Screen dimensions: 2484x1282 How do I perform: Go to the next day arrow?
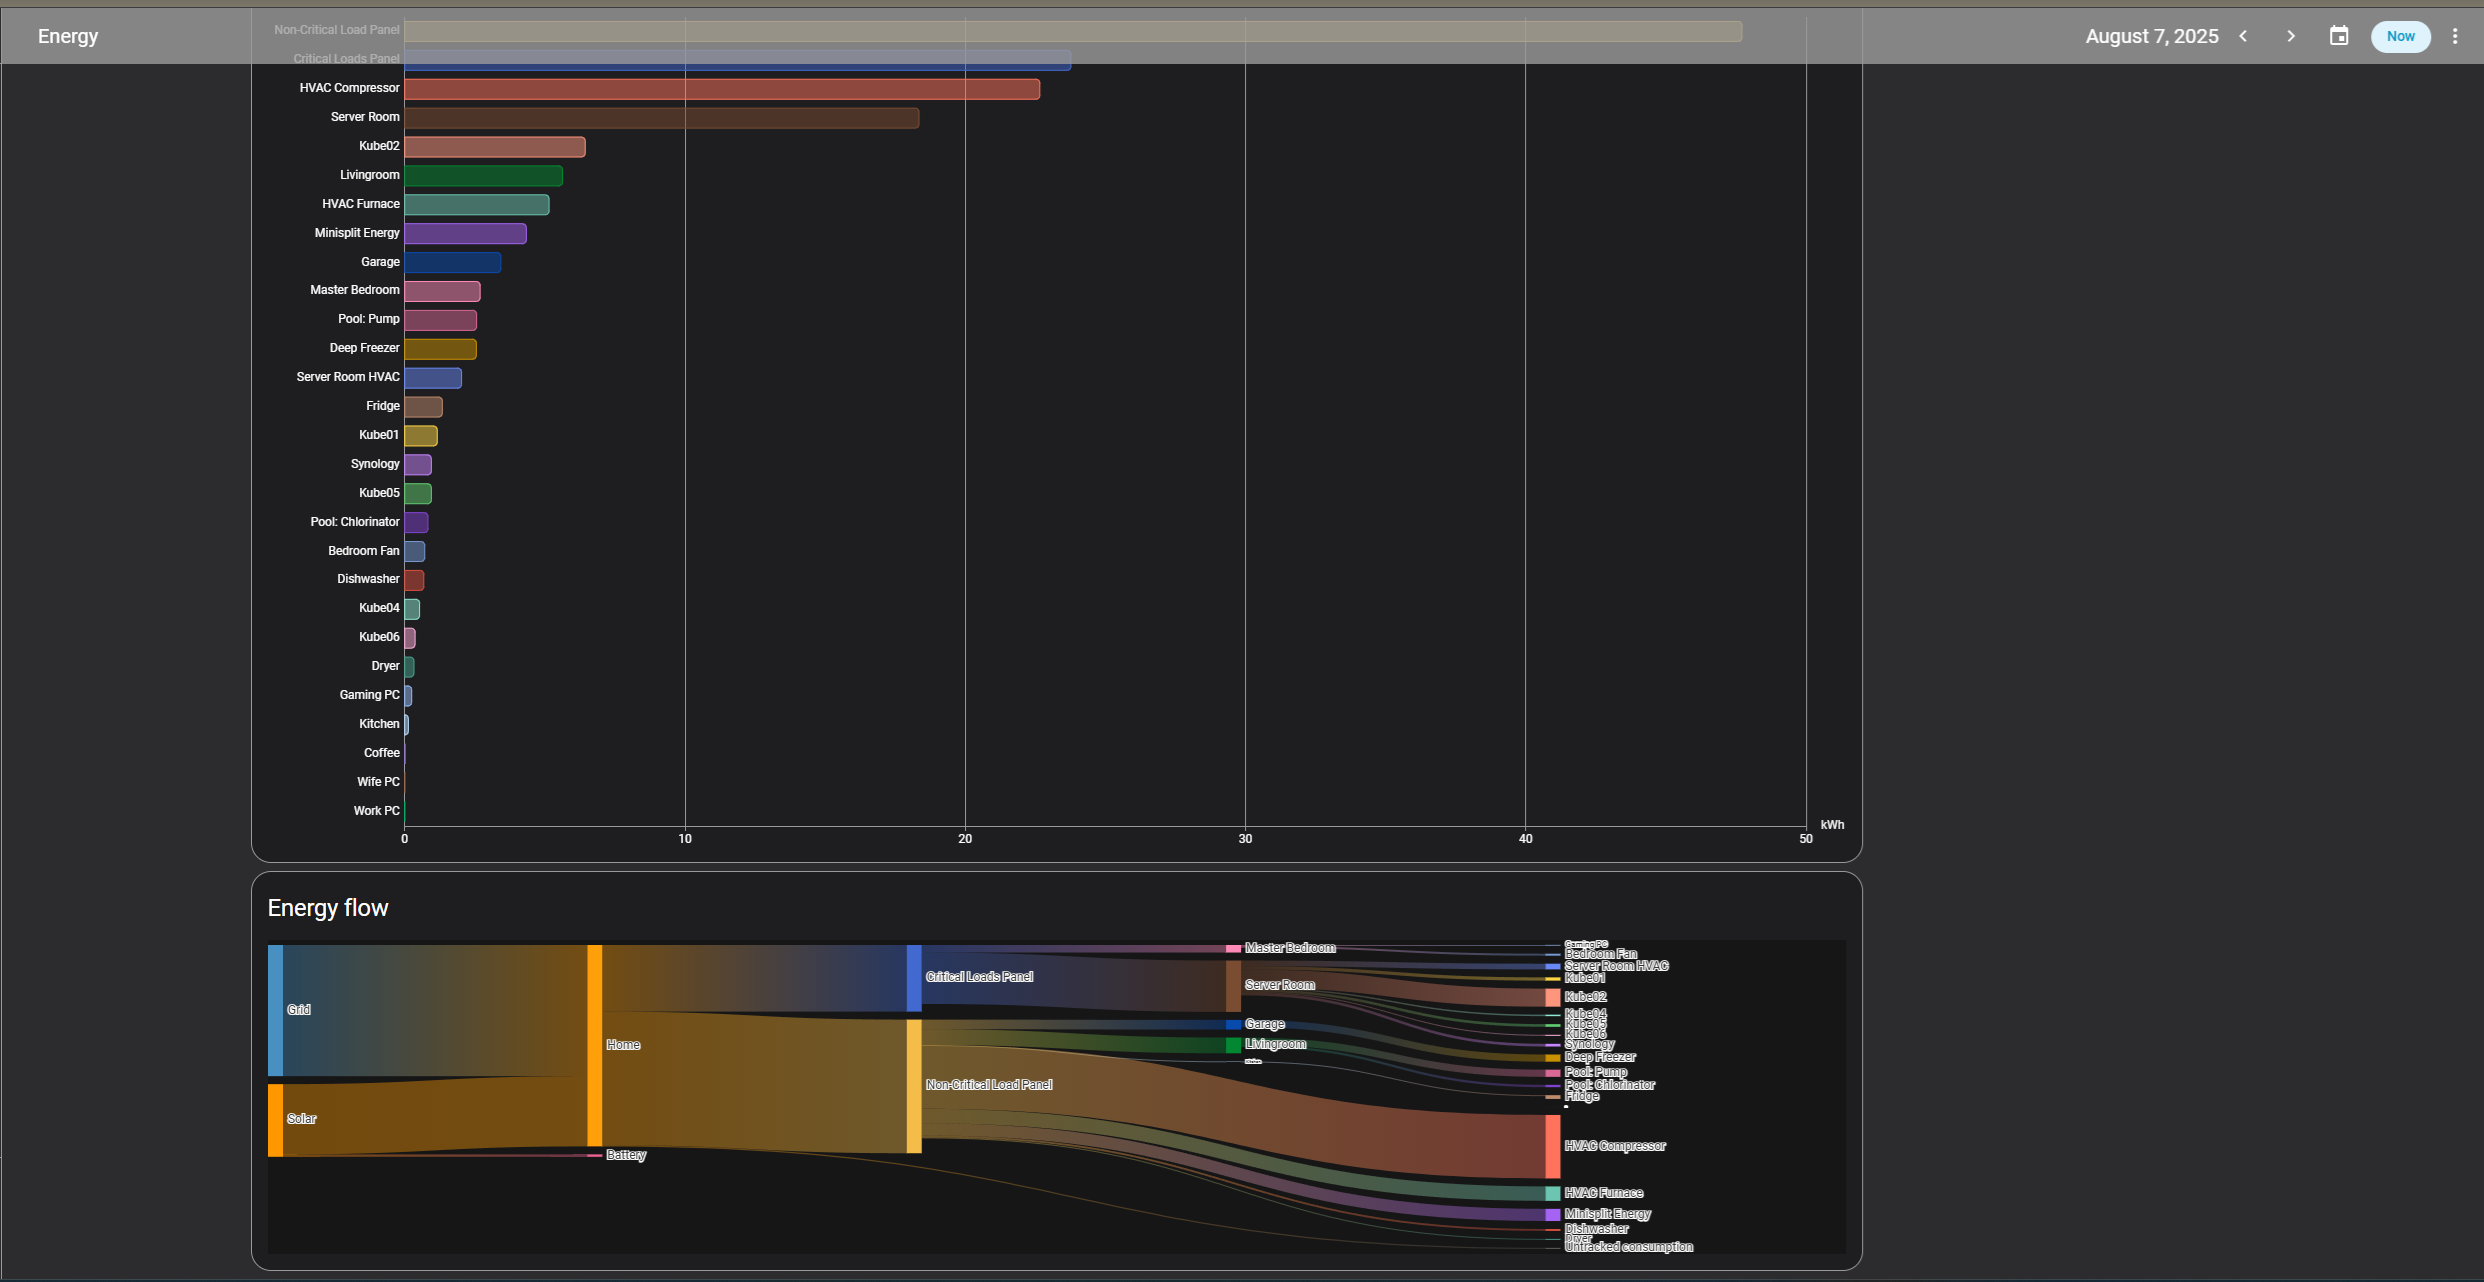click(2290, 36)
